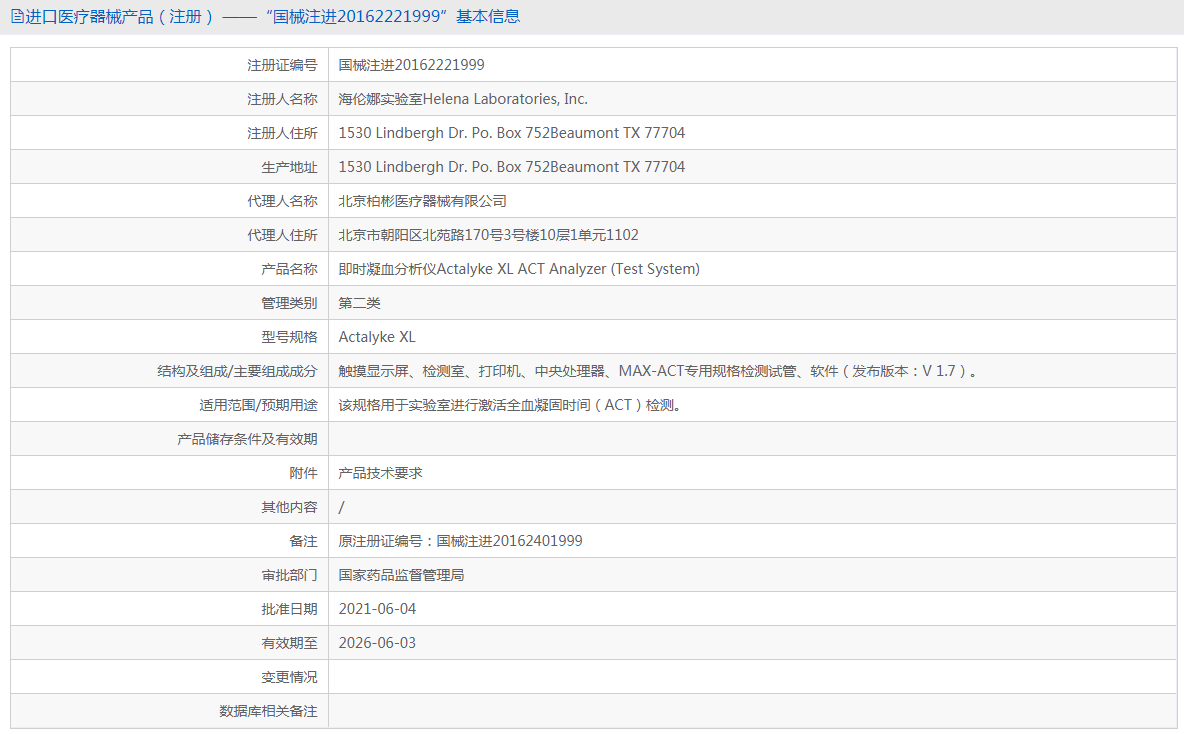The width and height of the screenshot is (1184, 734).
Task: Click the 北京市朝阳区北苑路170号 address value
Action: click(x=489, y=236)
